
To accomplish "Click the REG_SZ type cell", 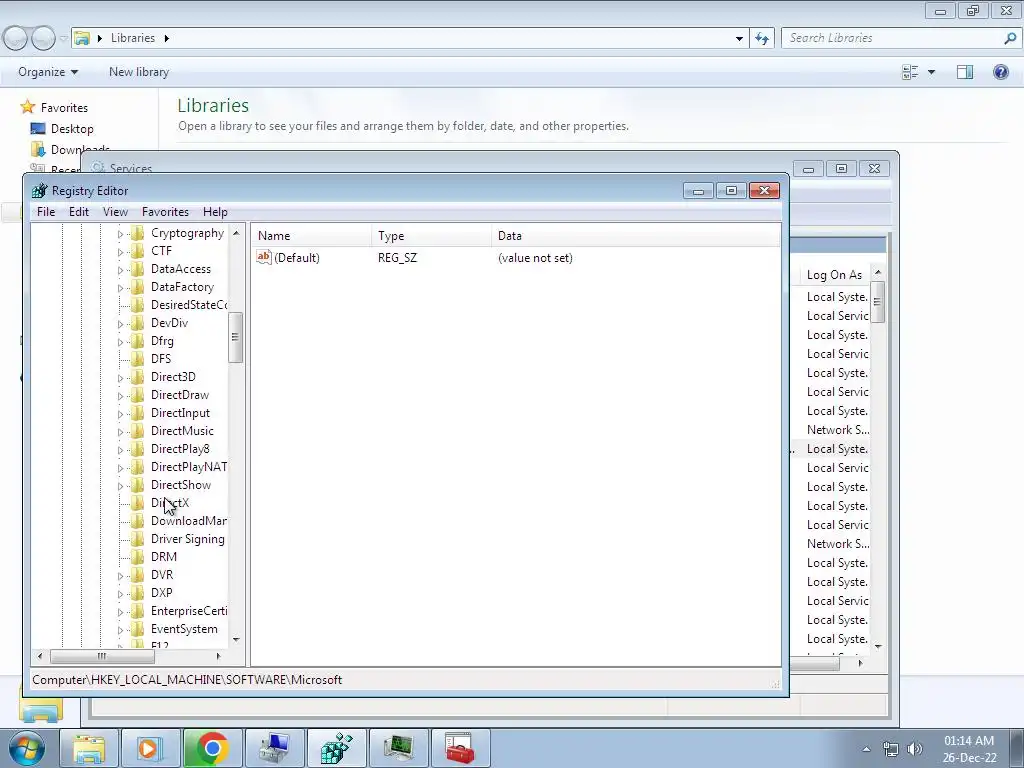I will click(397, 258).
